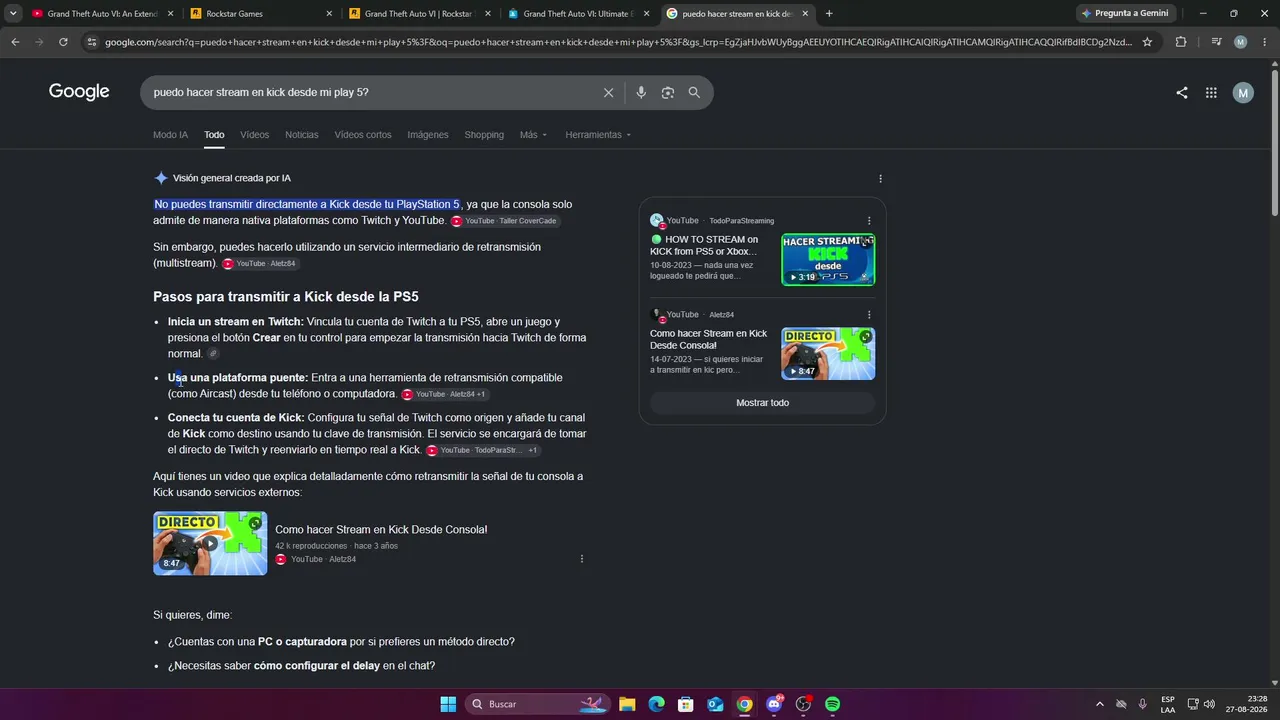Select the Videos cortos tab
This screenshot has width=1280, height=720.
363,135
